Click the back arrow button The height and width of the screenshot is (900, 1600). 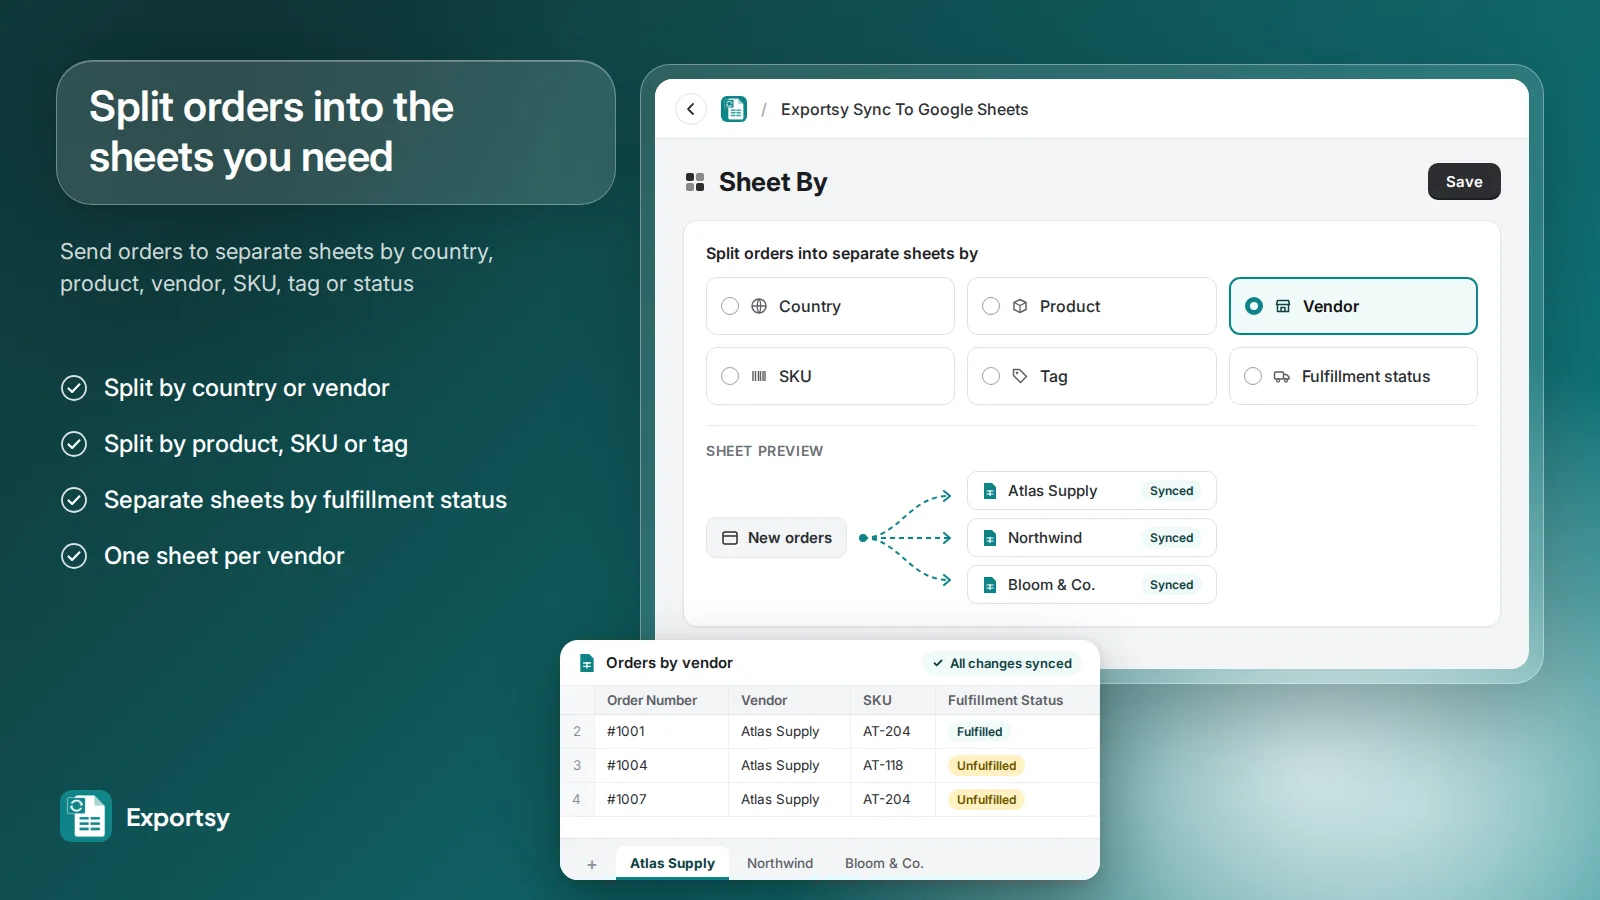point(691,109)
